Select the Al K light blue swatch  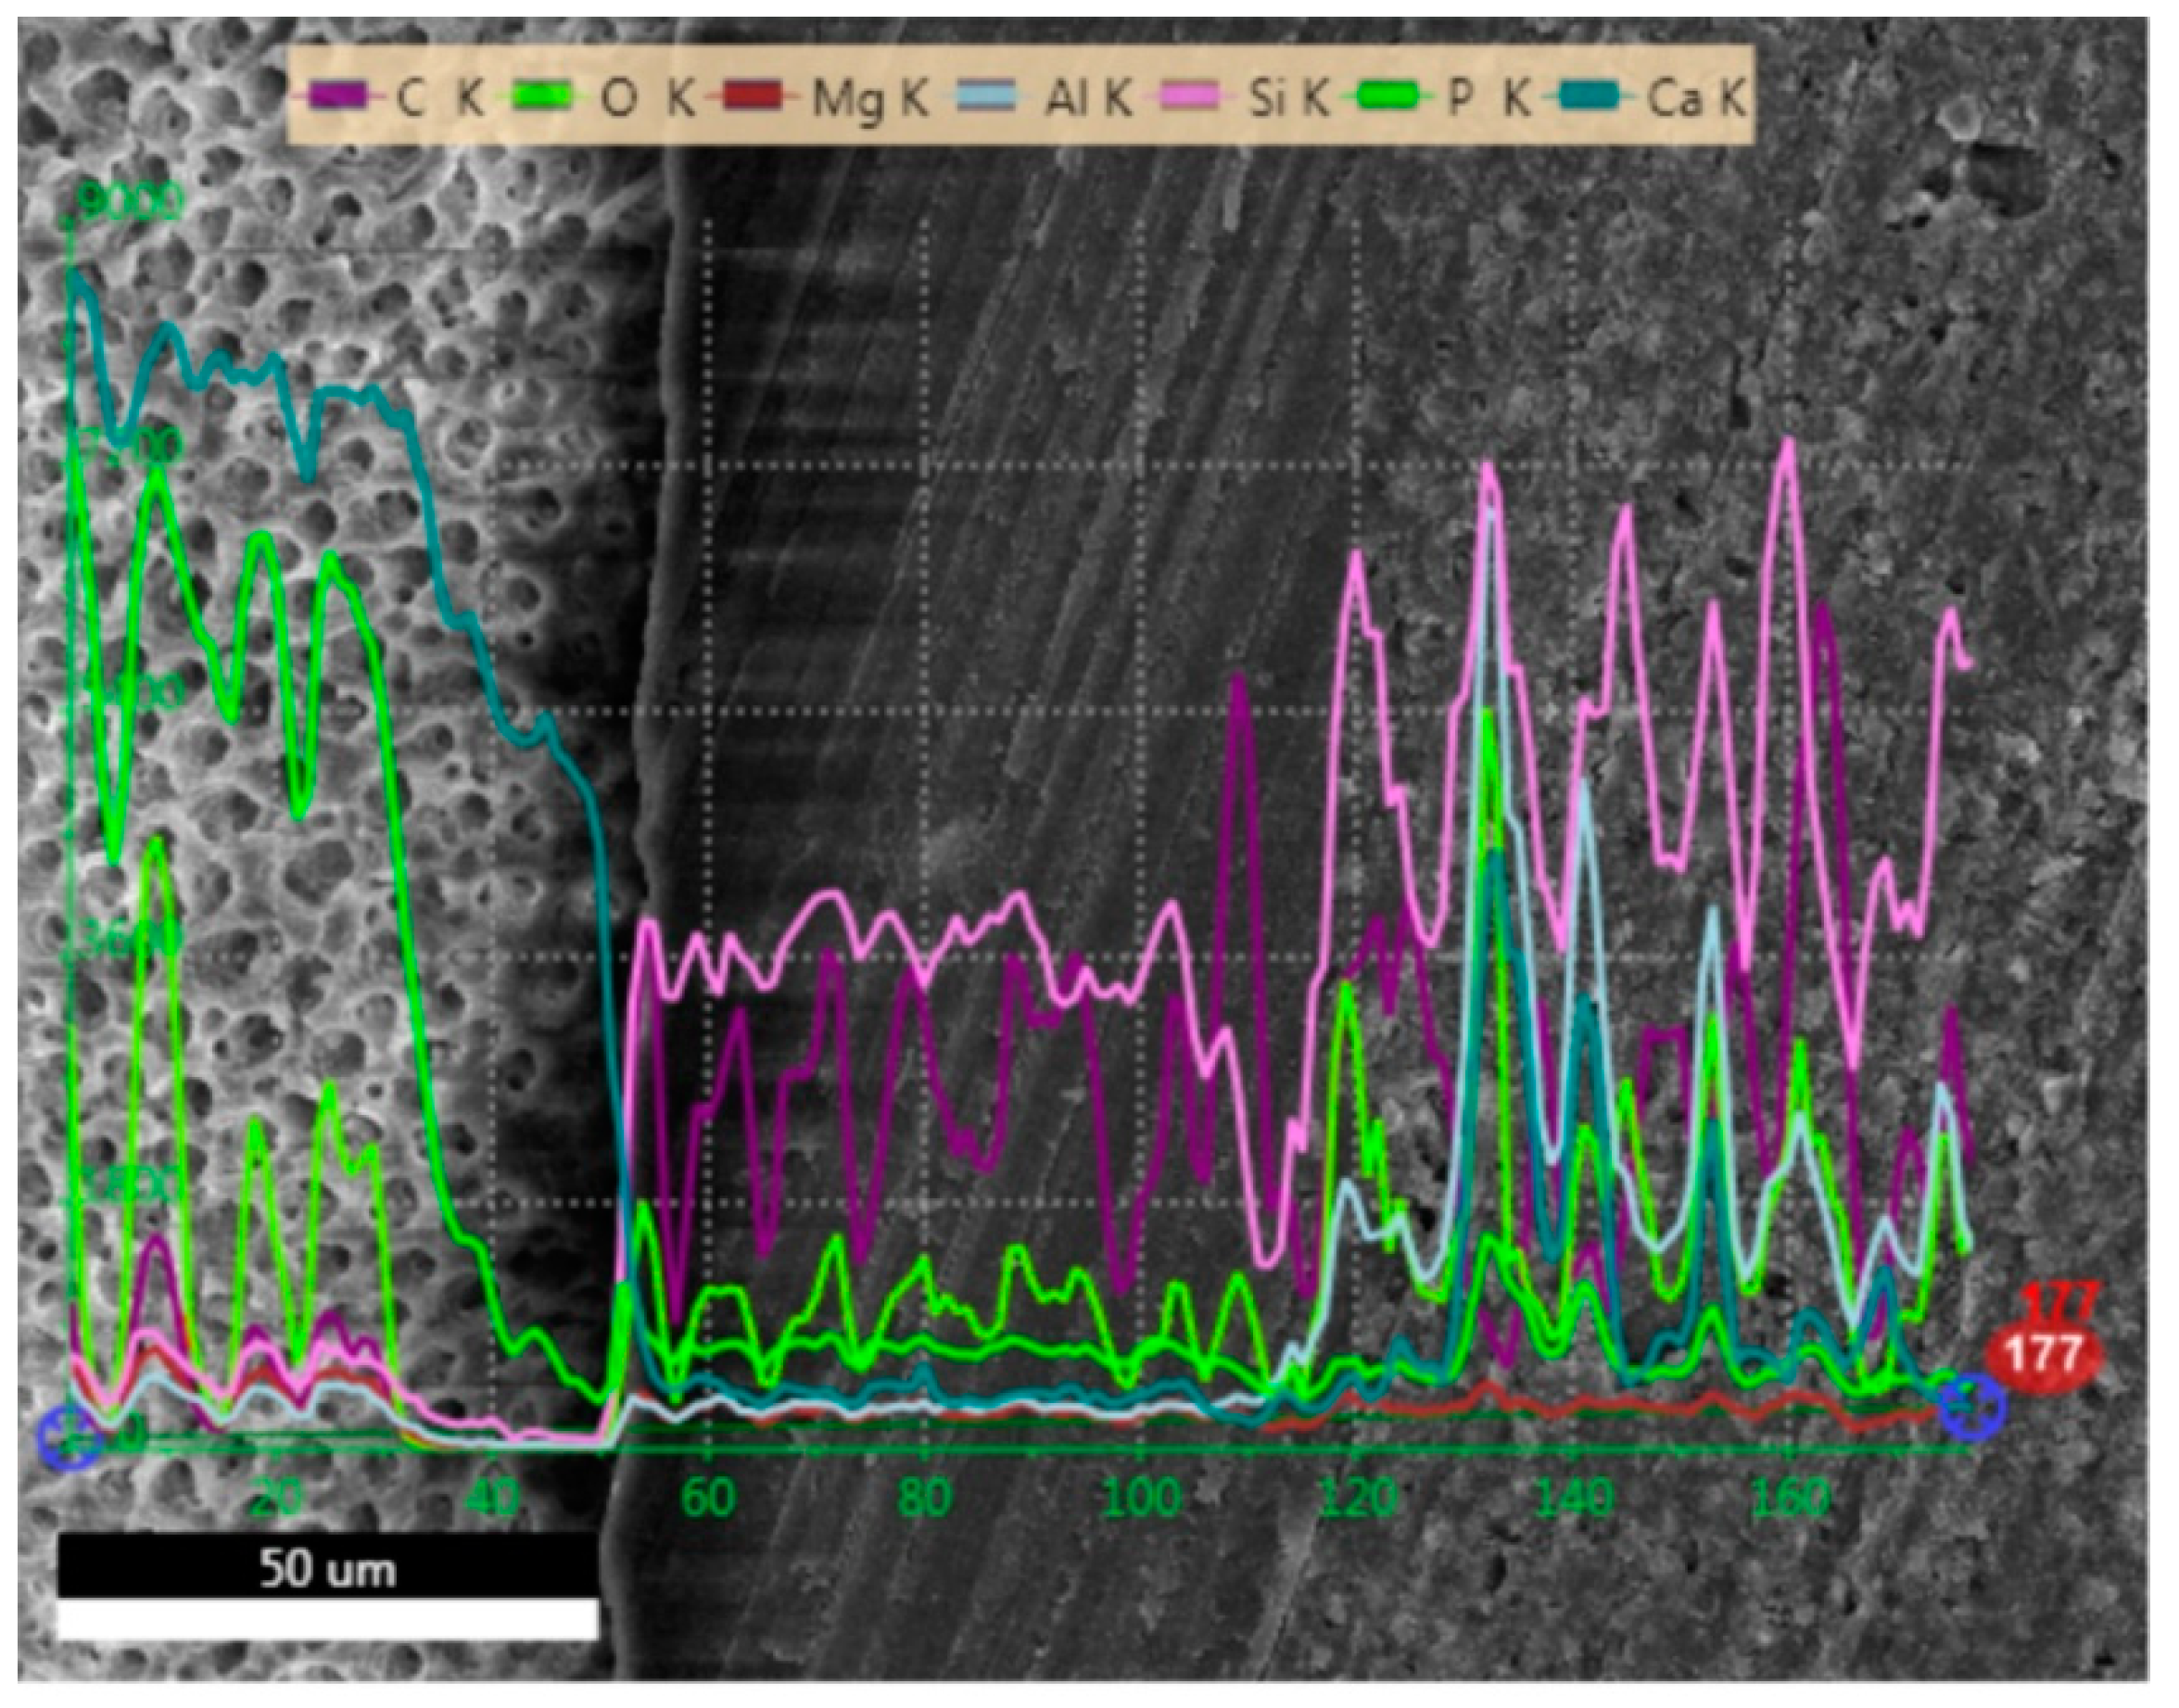[988, 97]
